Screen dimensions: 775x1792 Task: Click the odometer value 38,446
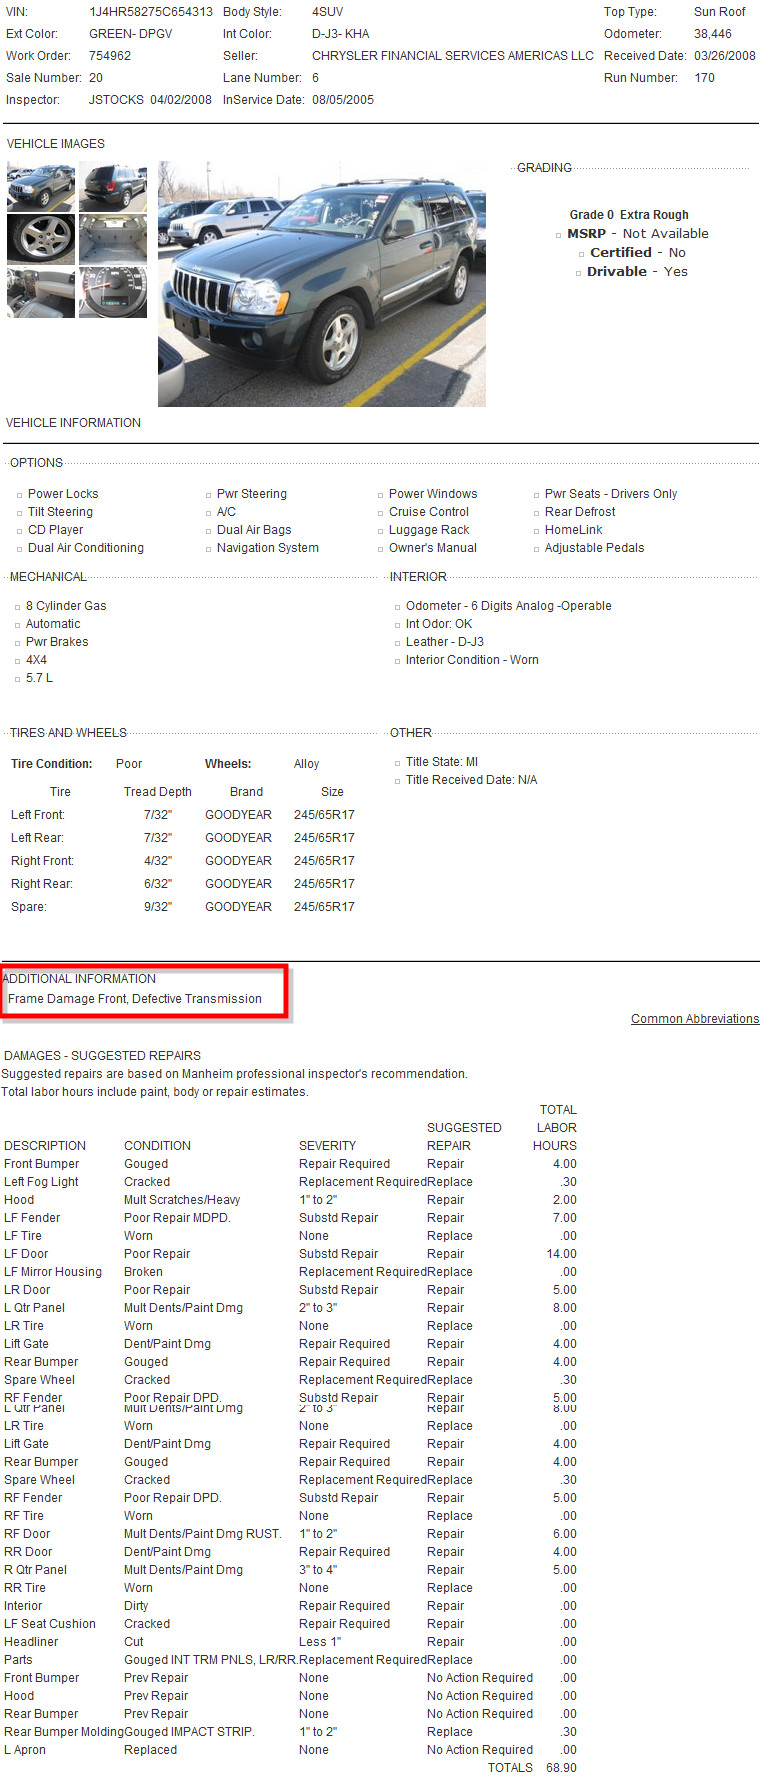coord(713,34)
